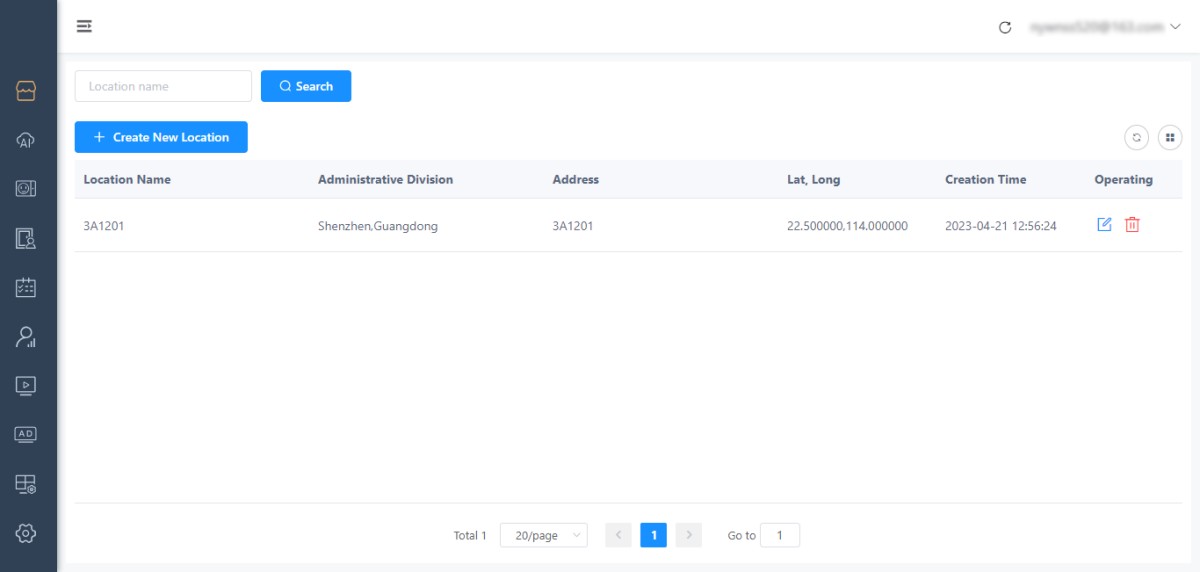Edit the 3A1201 location entry
Viewport: 1200px width, 572px height.
pyautogui.click(x=1104, y=225)
